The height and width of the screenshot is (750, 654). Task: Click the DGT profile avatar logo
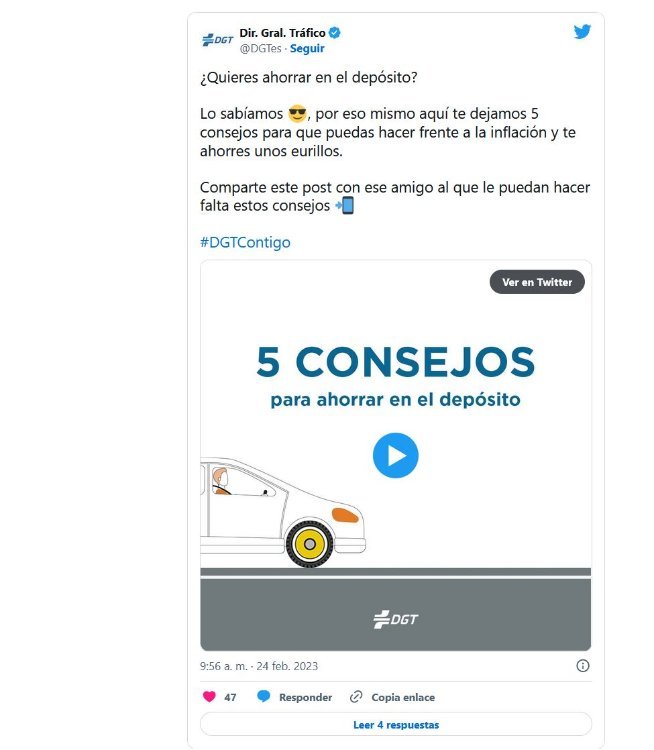tap(217, 40)
